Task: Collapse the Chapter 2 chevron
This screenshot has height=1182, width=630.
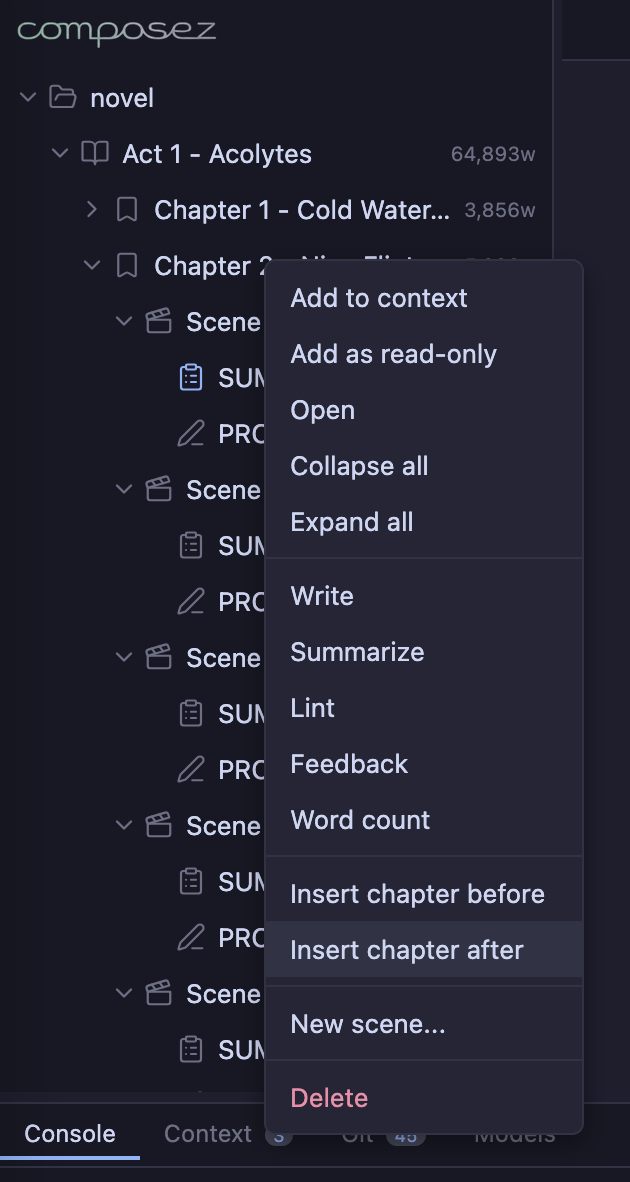Action: point(93,266)
